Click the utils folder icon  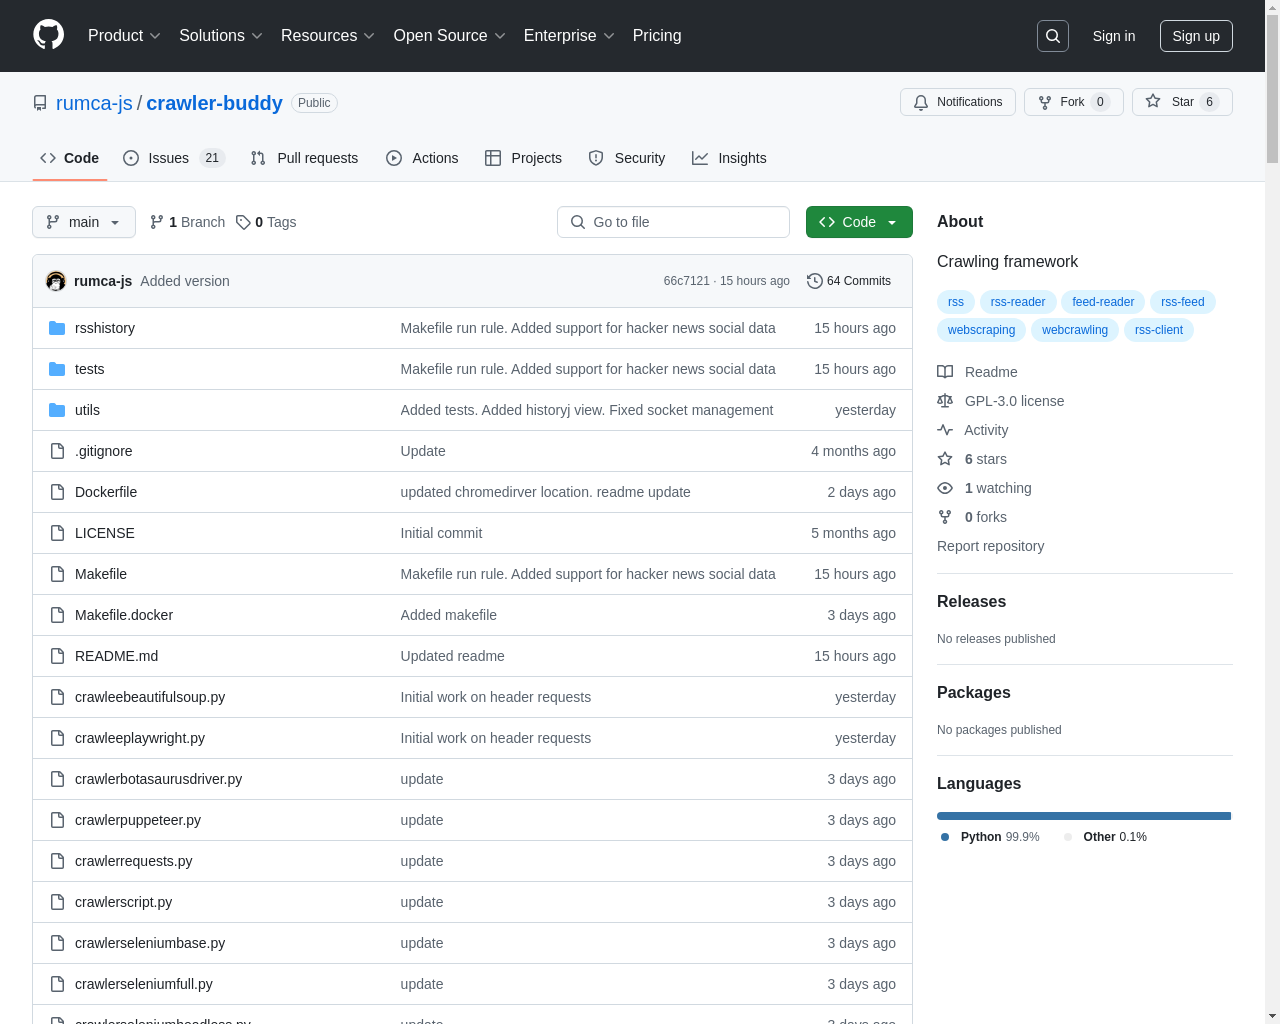pyautogui.click(x=57, y=410)
